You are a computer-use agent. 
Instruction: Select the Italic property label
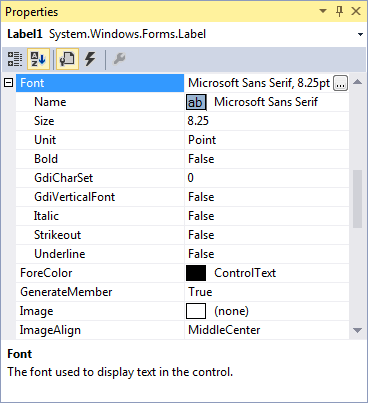point(46,216)
